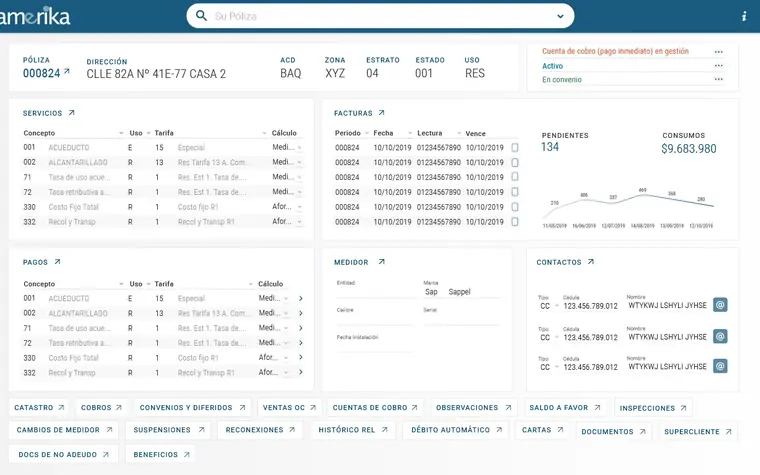This screenshot has height=475, width=760.
Task: Click the Medidor Entidad field
Action: pos(374,289)
